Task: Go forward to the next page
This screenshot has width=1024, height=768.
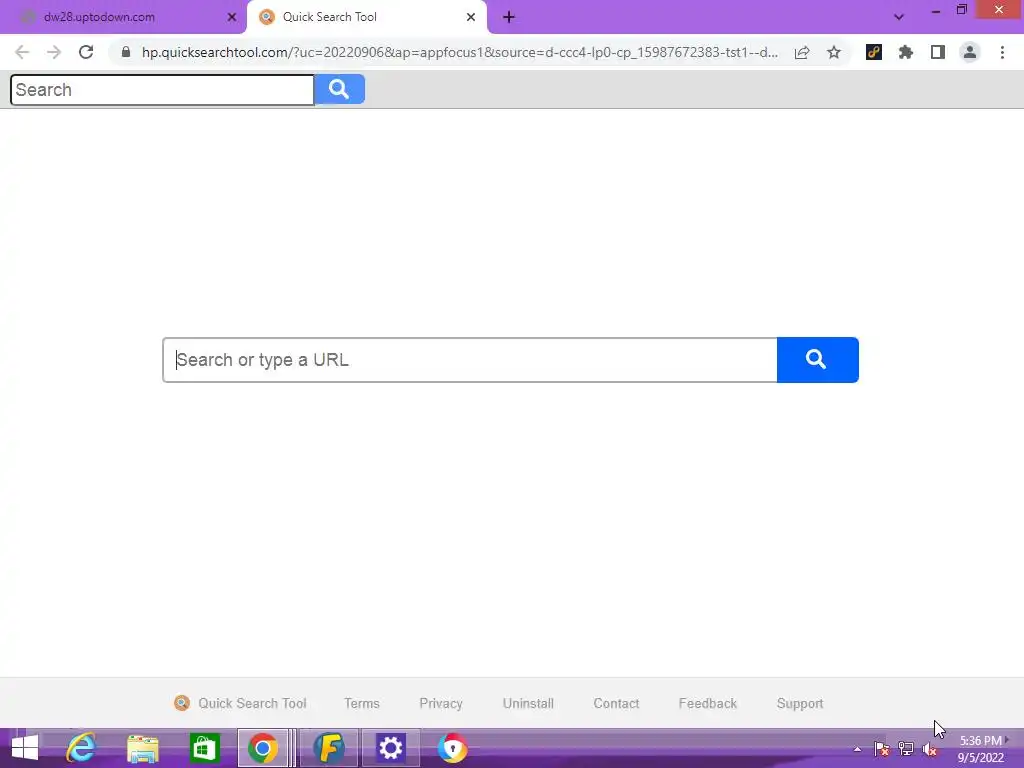Action: (x=54, y=52)
